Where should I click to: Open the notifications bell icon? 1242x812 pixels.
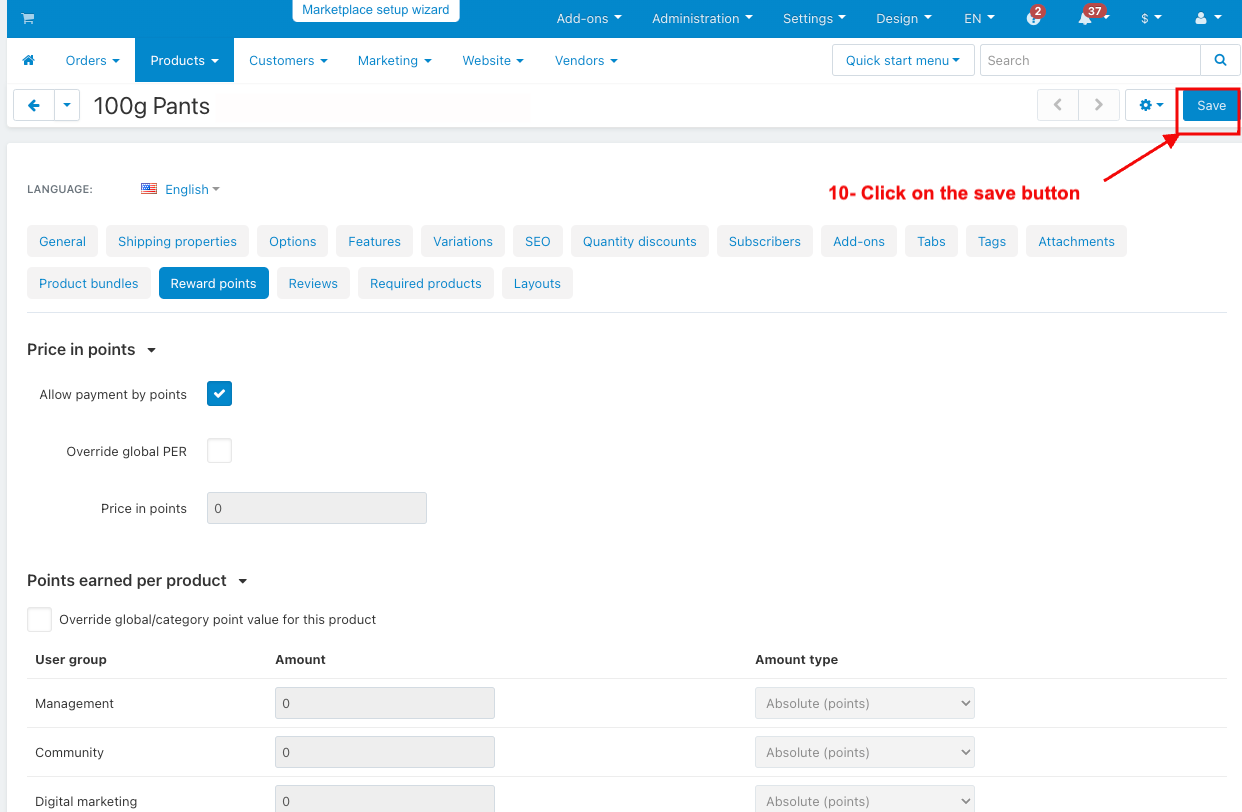coord(1085,18)
